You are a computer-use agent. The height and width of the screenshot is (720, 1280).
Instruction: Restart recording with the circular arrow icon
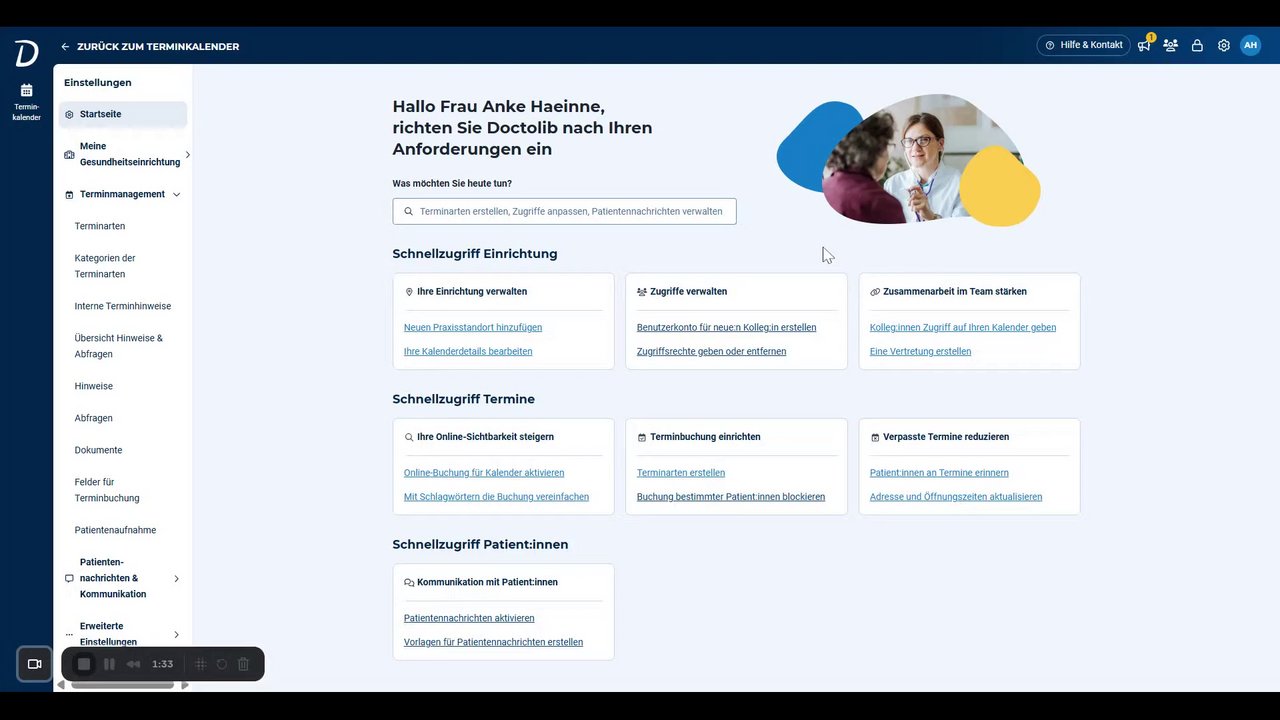(222, 664)
